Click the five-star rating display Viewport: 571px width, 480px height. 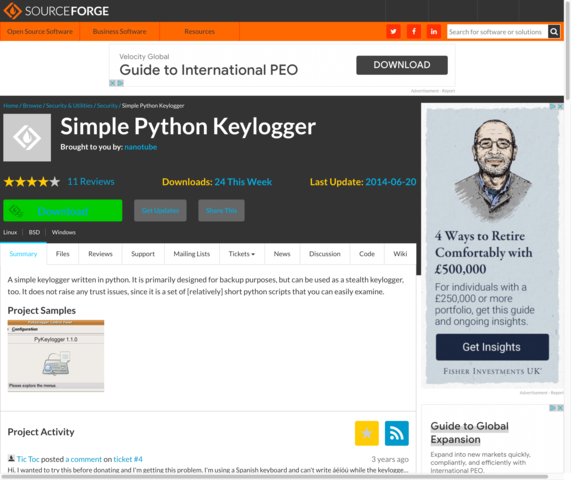(x=32, y=182)
